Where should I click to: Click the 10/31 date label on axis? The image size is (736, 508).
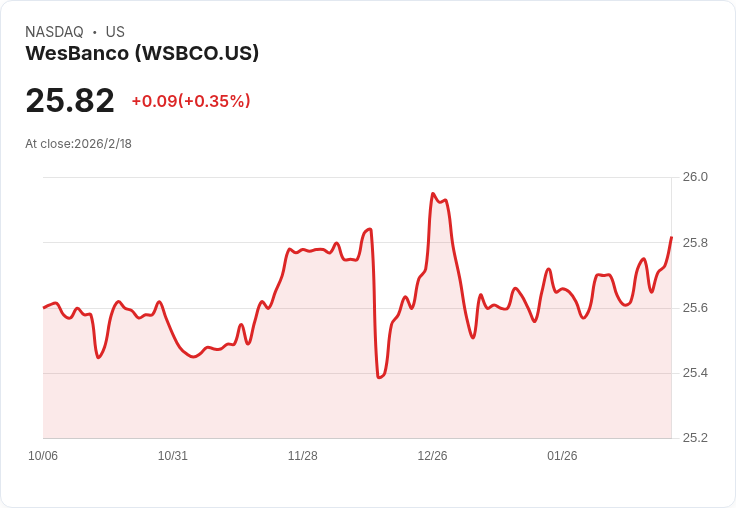pyautogui.click(x=173, y=456)
